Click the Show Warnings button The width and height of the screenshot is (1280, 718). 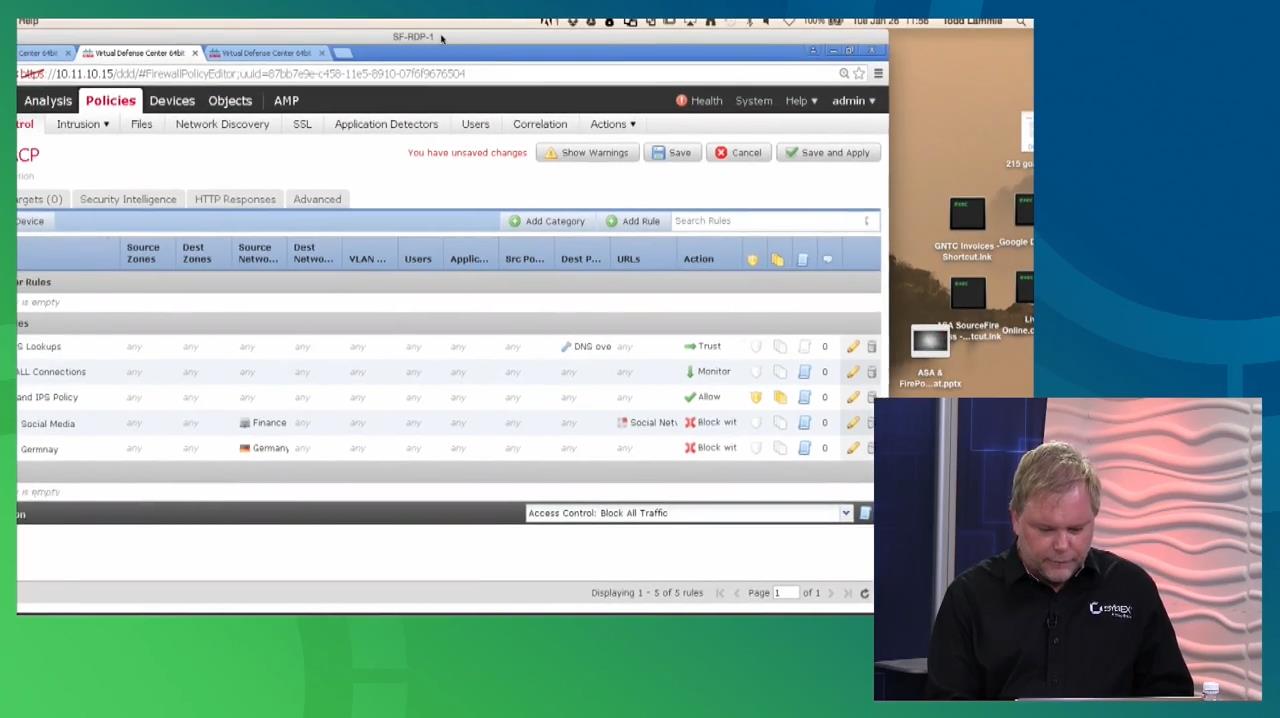[x=587, y=153]
